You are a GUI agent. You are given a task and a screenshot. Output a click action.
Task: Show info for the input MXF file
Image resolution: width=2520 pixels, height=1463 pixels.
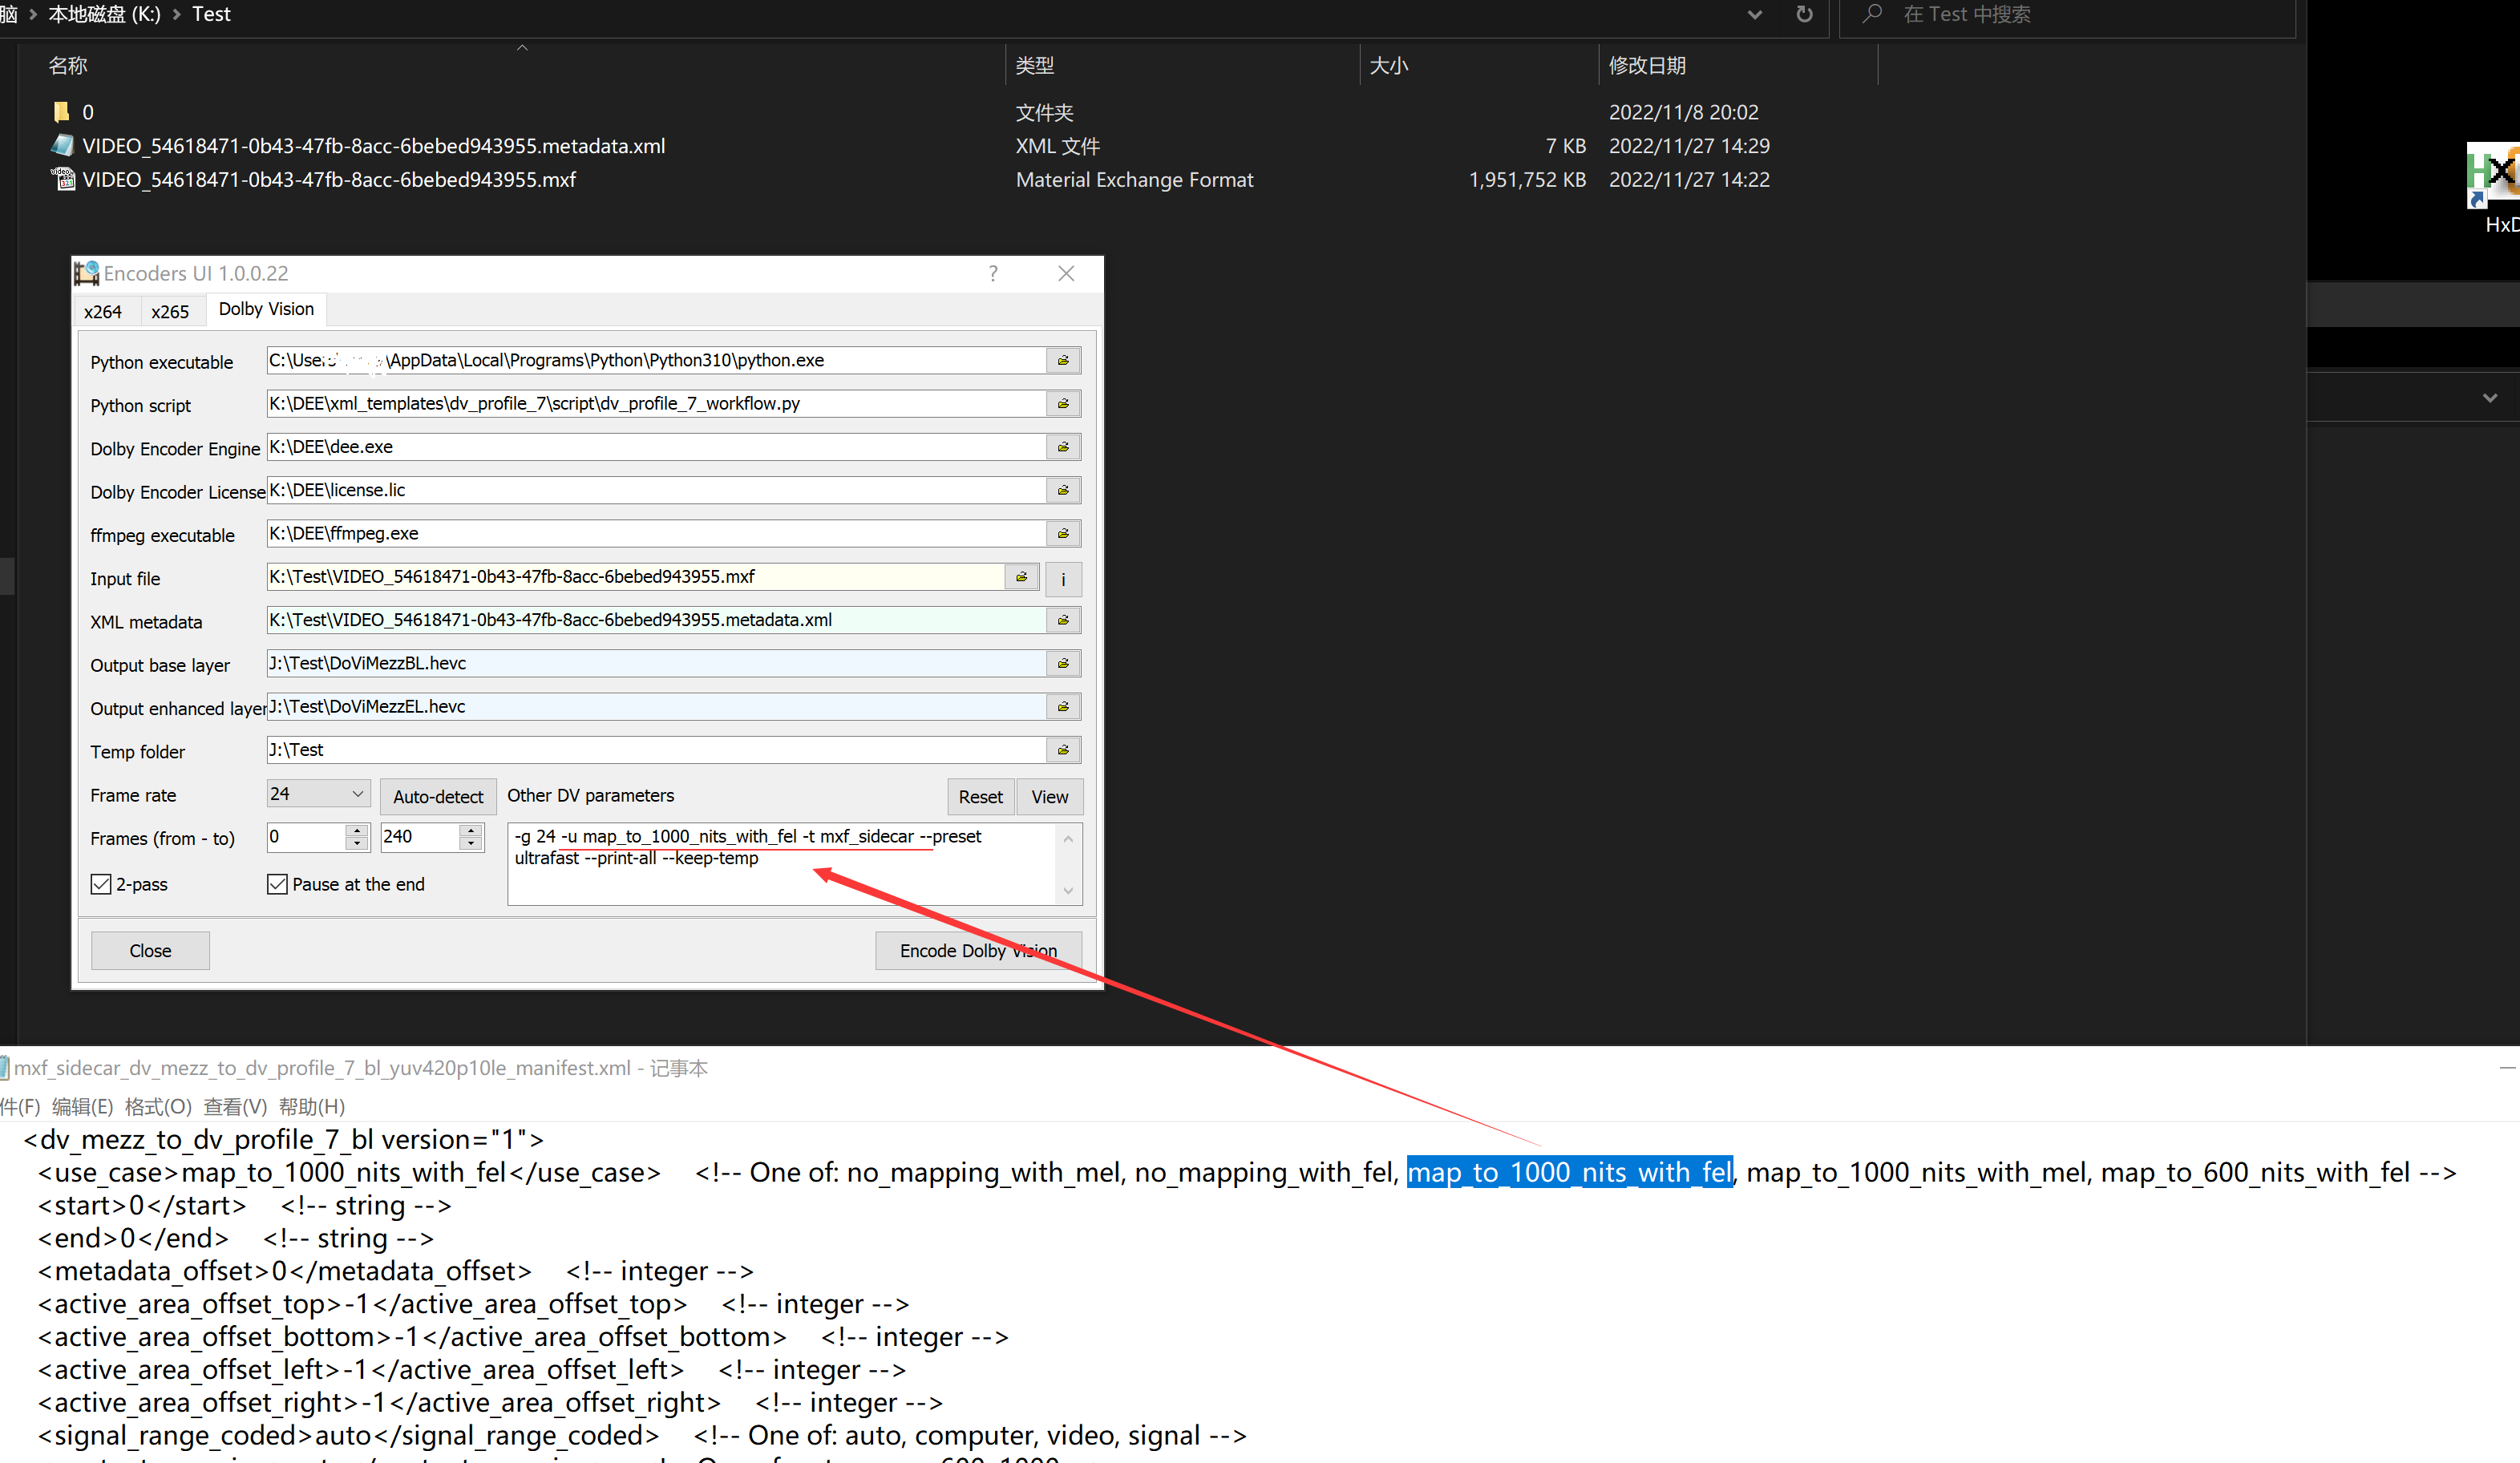1063,579
